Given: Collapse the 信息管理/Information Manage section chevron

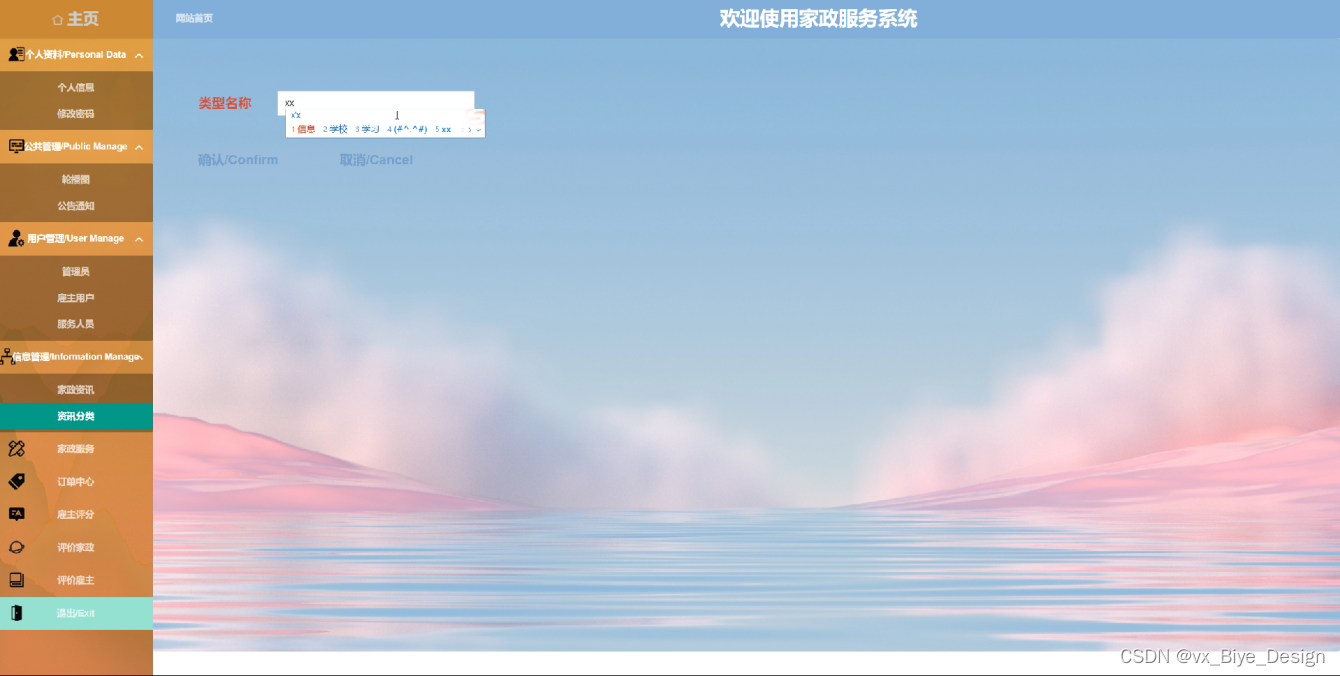Looking at the screenshot, I should 141,357.
